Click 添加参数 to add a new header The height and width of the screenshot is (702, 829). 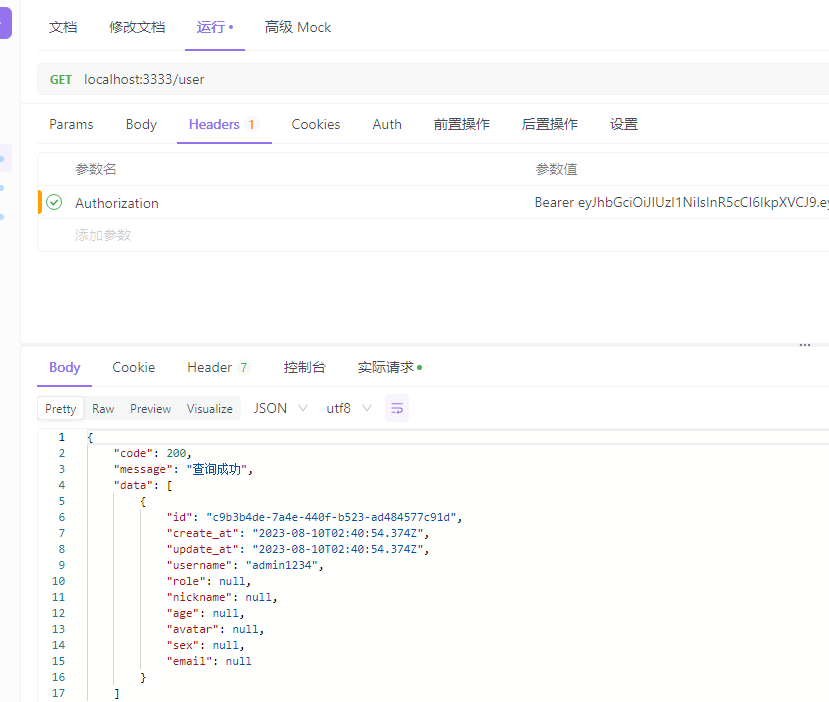tap(101, 234)
